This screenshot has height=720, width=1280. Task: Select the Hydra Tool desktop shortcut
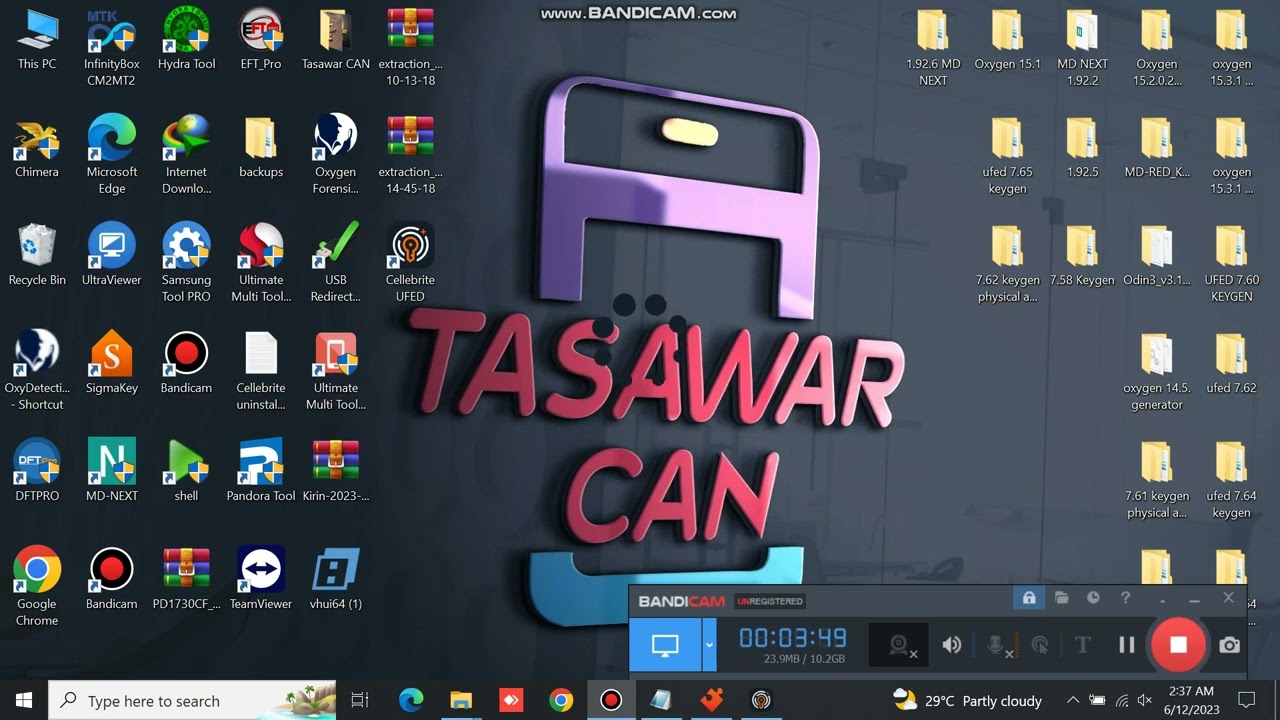(x=187, y=40)
